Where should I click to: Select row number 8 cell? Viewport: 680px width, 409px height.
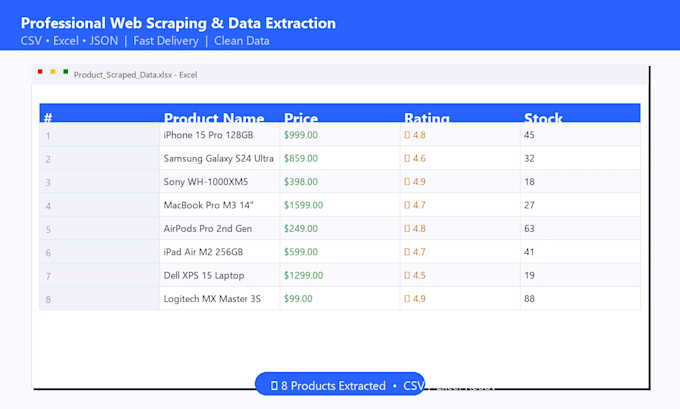coord(99,298)
